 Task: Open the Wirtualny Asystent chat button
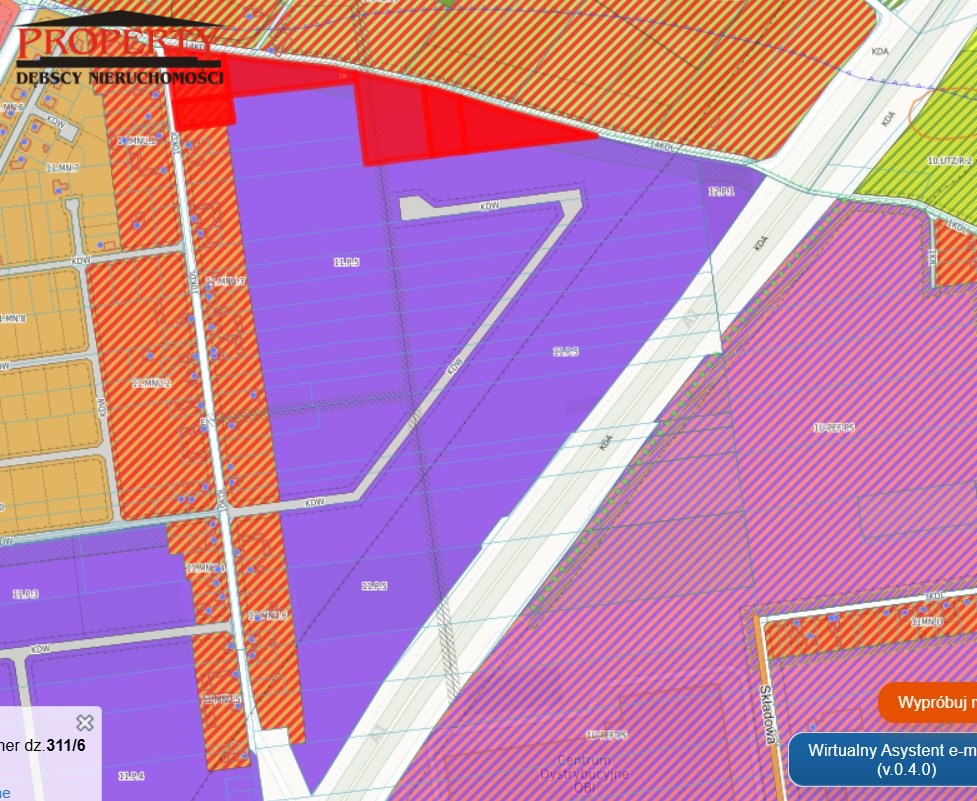coord(883,760)
